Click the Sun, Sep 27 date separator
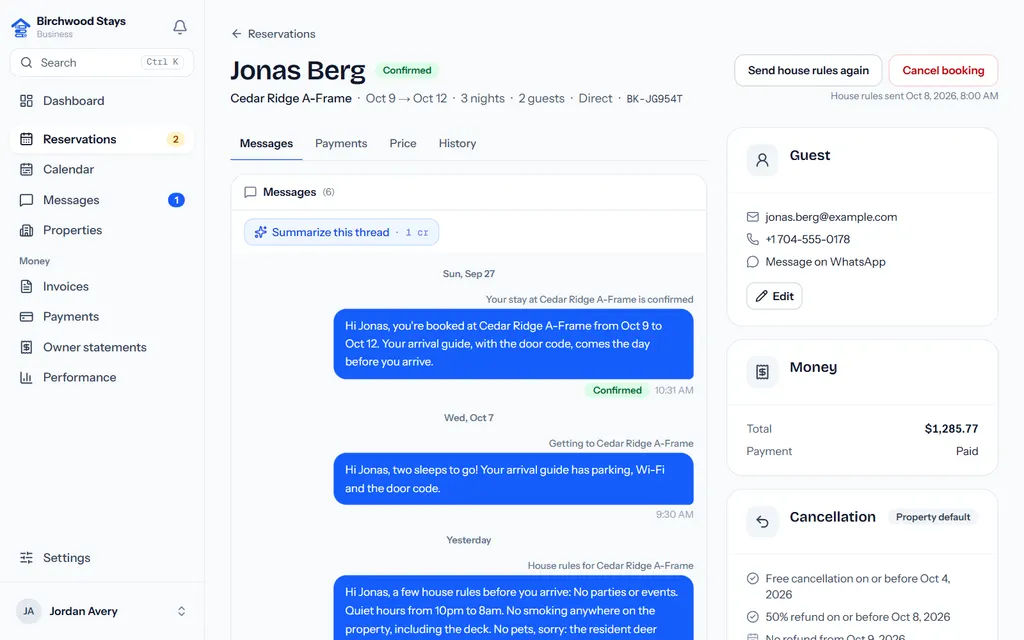Screen dimensions: 1024x640 [x=468, y=274]
